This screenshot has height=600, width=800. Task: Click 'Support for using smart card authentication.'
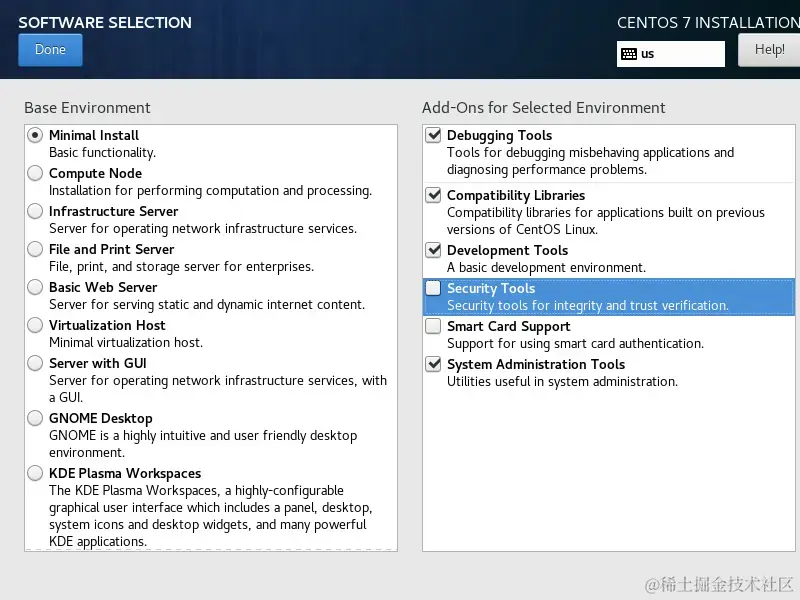coord(576,343)
